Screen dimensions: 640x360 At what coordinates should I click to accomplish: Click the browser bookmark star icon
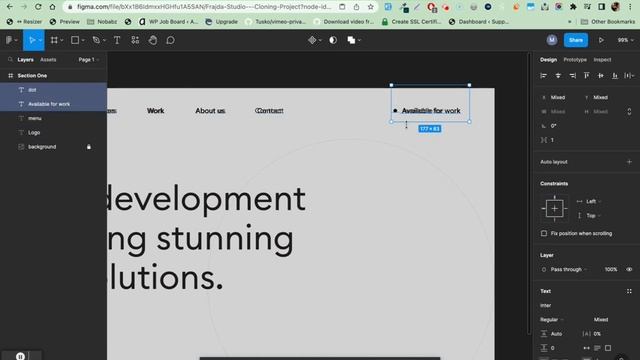[x=370, y=7]
